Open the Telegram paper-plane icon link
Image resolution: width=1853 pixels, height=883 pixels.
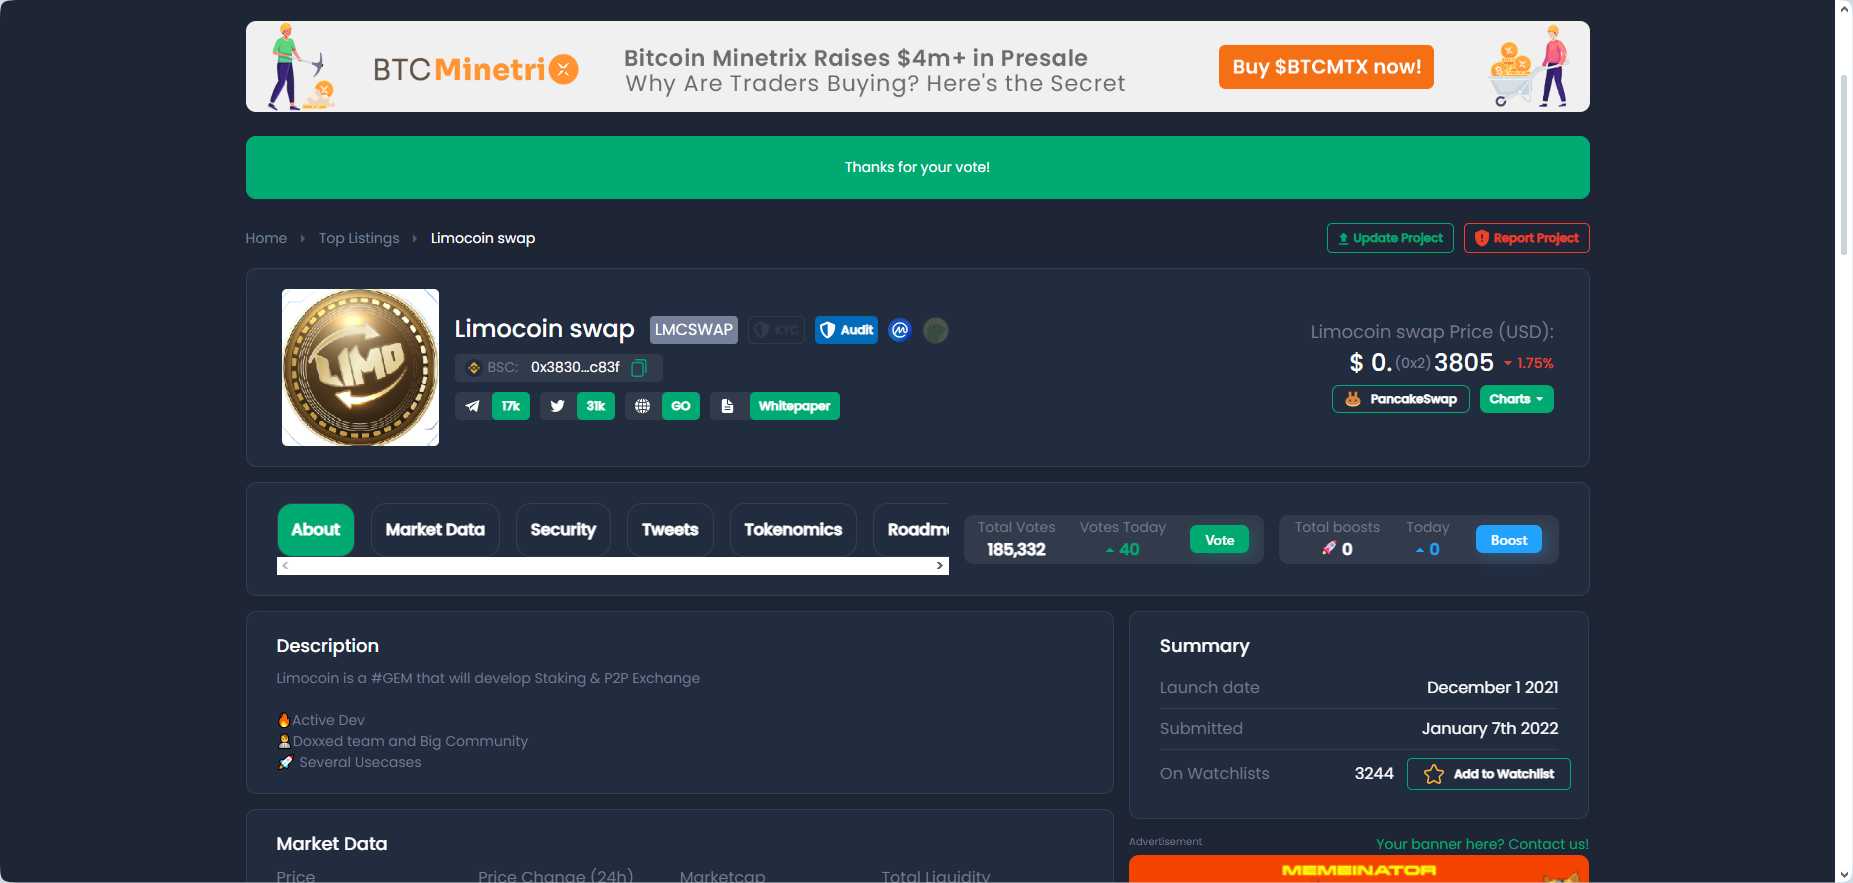click(x=472, y=406)
